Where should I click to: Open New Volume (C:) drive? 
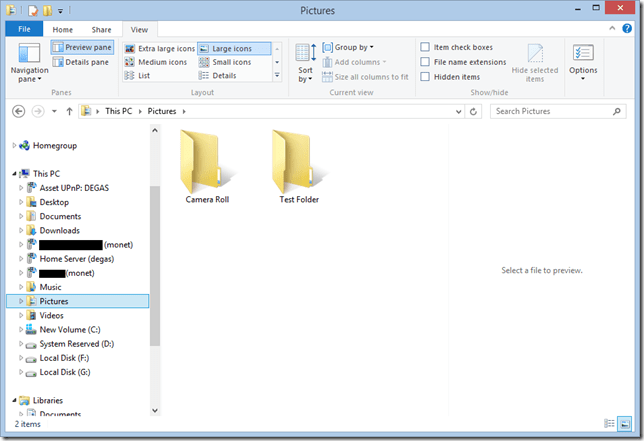(70, 330)
